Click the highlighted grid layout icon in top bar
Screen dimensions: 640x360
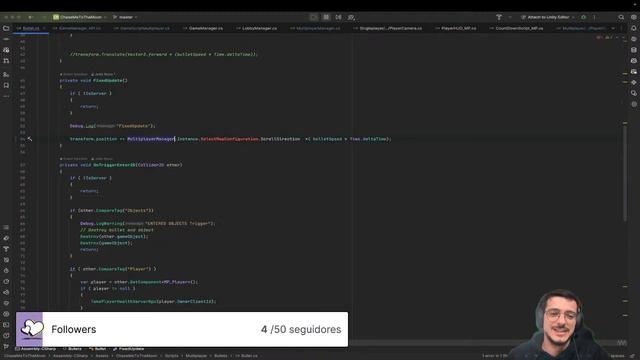[326, 17]
